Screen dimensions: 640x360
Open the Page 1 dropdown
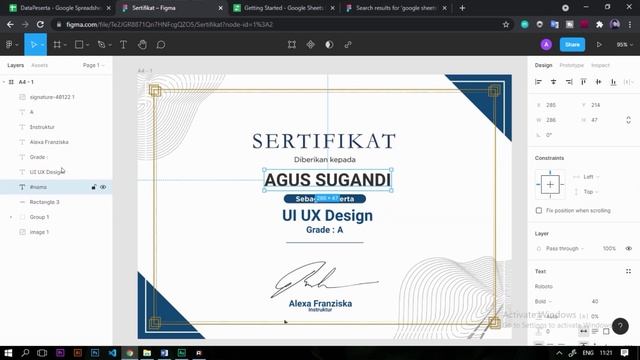pos(93,65)
